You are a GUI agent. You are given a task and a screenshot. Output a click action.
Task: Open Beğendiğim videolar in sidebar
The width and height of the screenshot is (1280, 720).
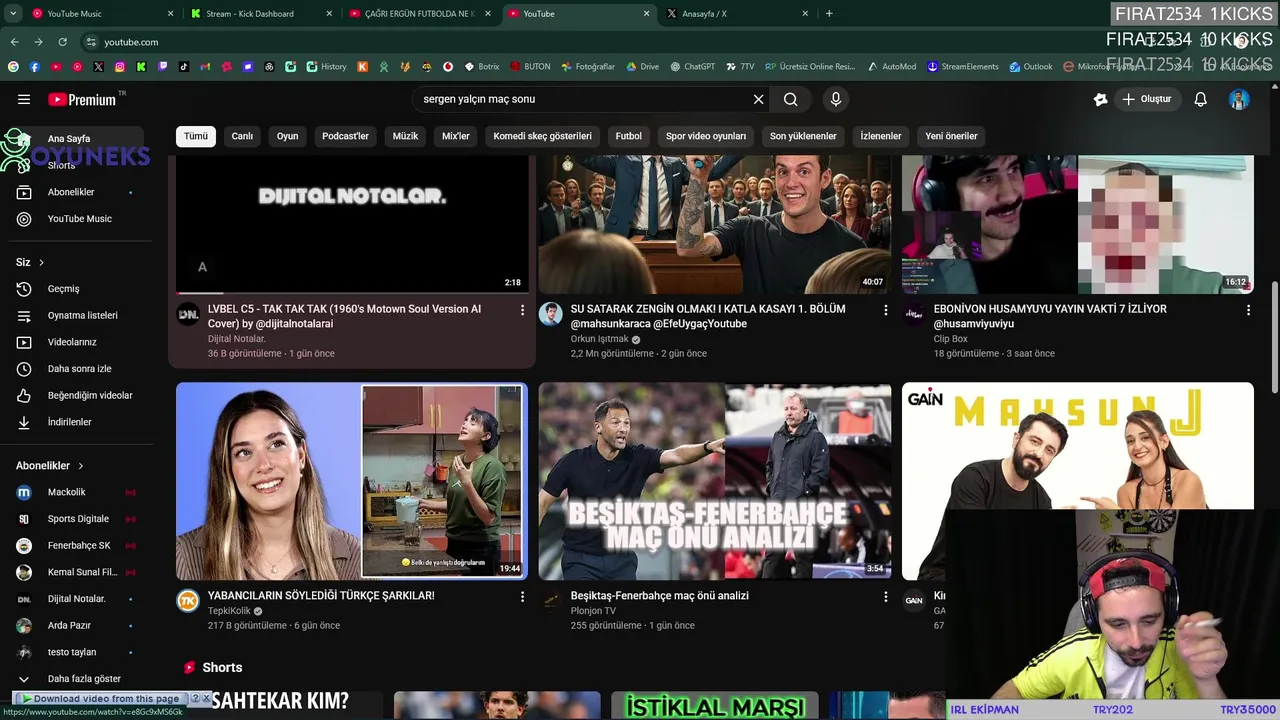pyautogui.click(x=76, y=395)
